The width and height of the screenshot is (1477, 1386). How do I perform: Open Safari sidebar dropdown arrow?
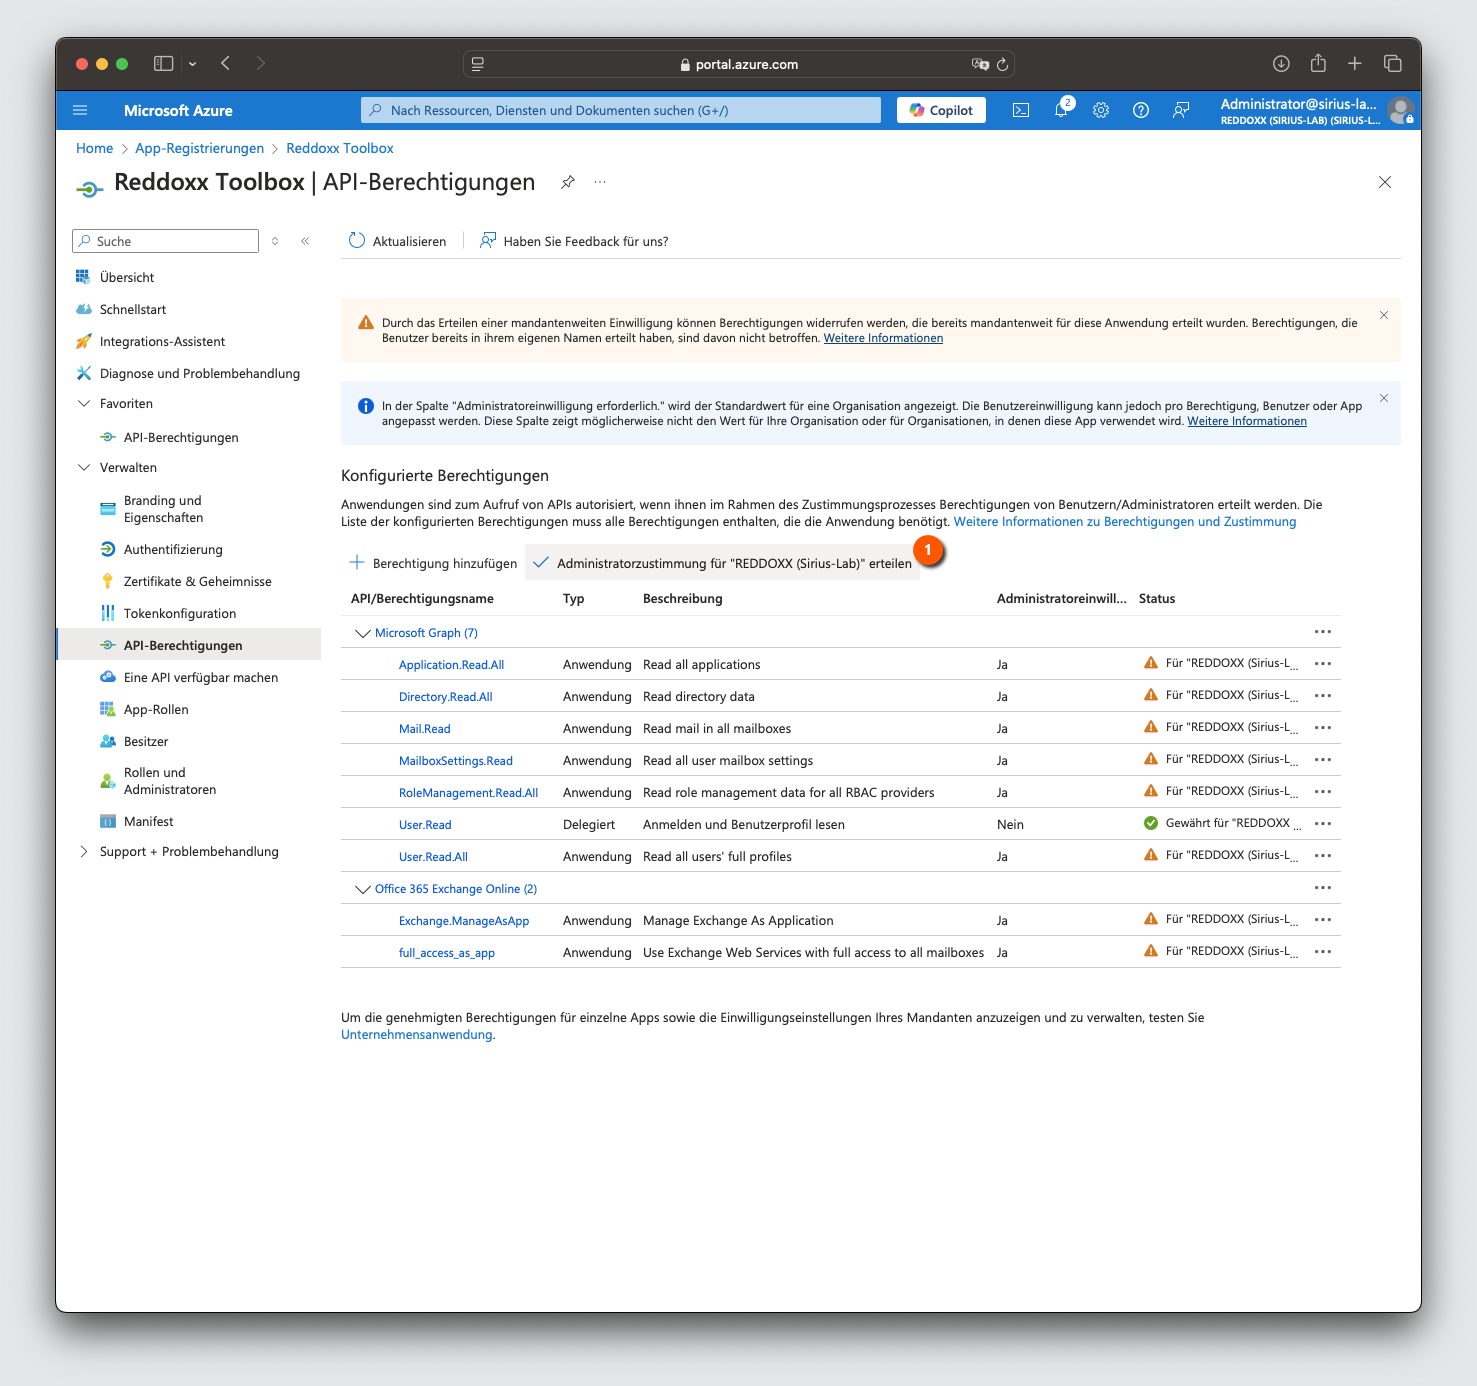(192, 64)
